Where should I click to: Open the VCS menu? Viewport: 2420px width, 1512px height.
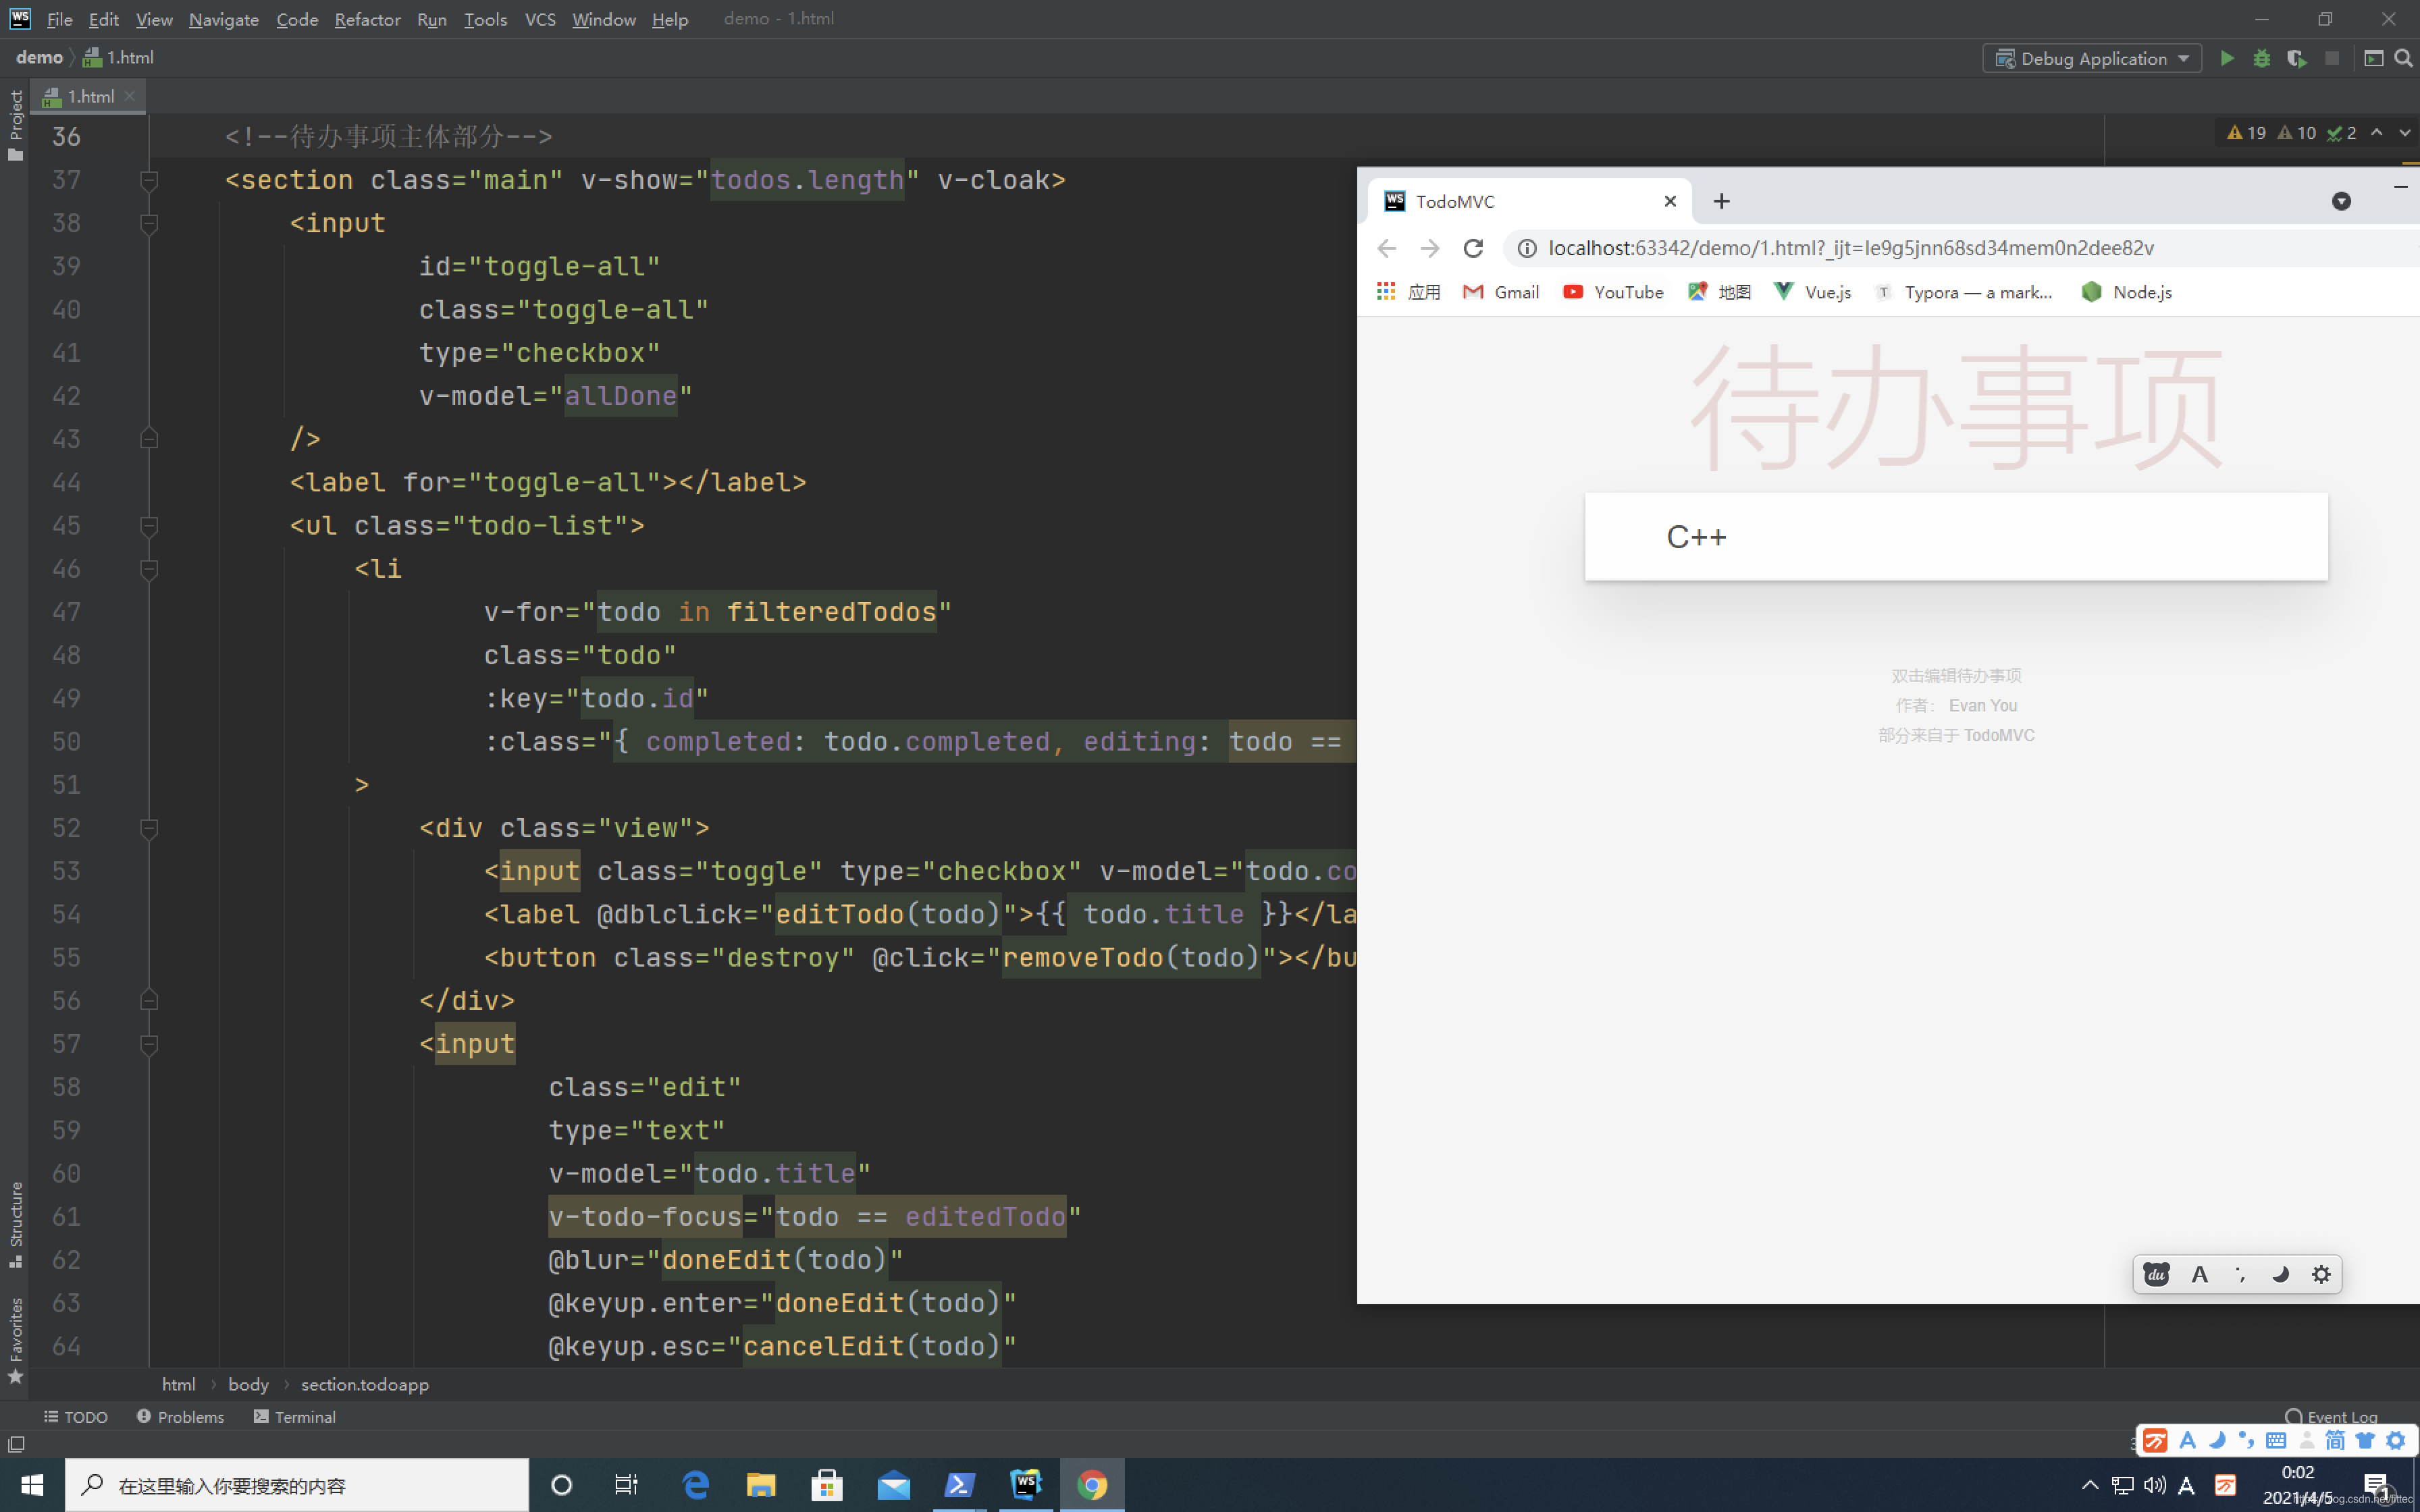click(540, 19)
